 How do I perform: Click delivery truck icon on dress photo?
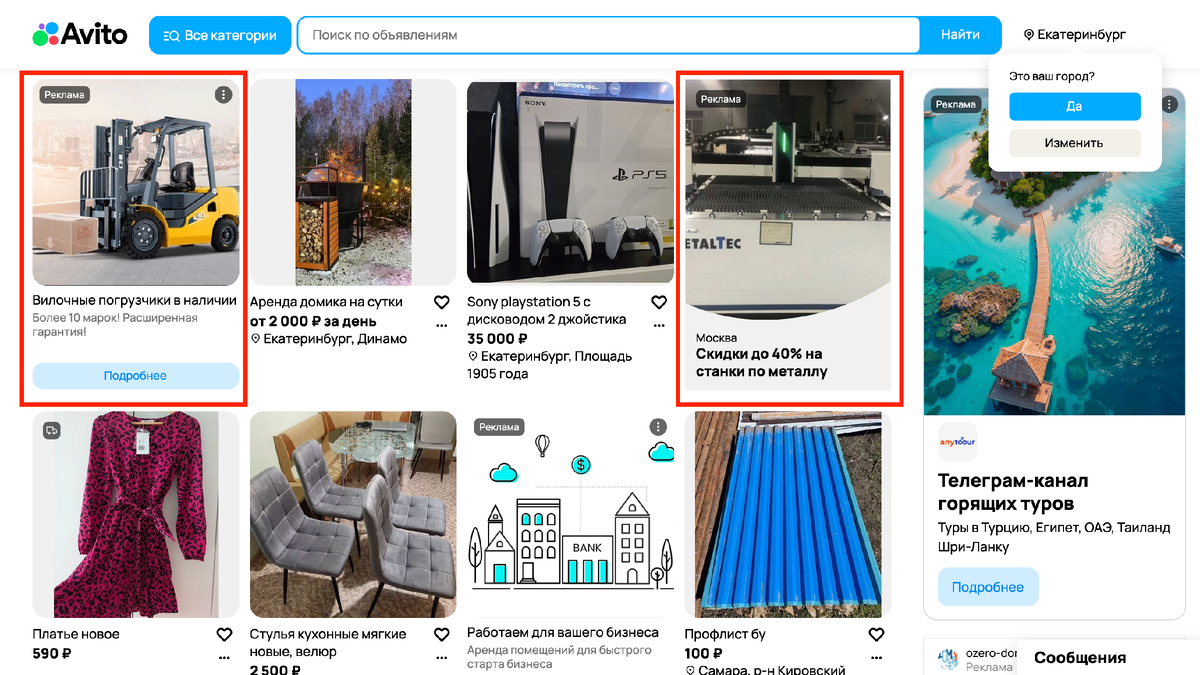pos(52,430)
